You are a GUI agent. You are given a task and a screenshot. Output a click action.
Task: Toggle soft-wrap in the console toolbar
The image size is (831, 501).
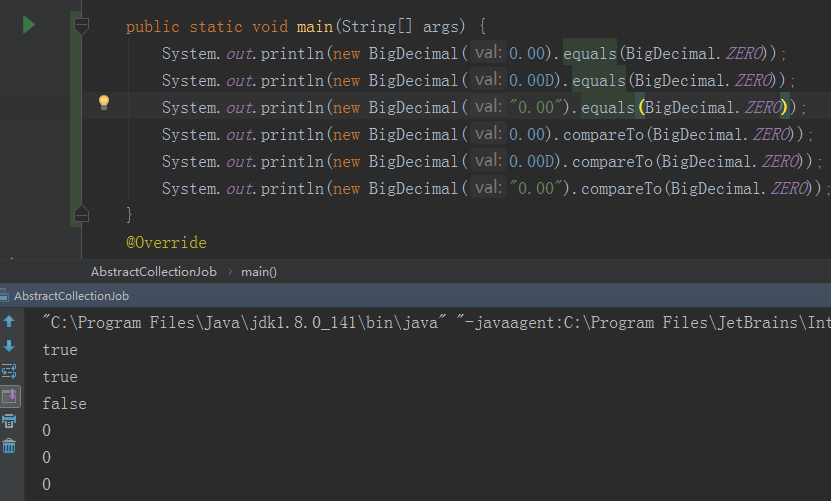click(9, 371)
